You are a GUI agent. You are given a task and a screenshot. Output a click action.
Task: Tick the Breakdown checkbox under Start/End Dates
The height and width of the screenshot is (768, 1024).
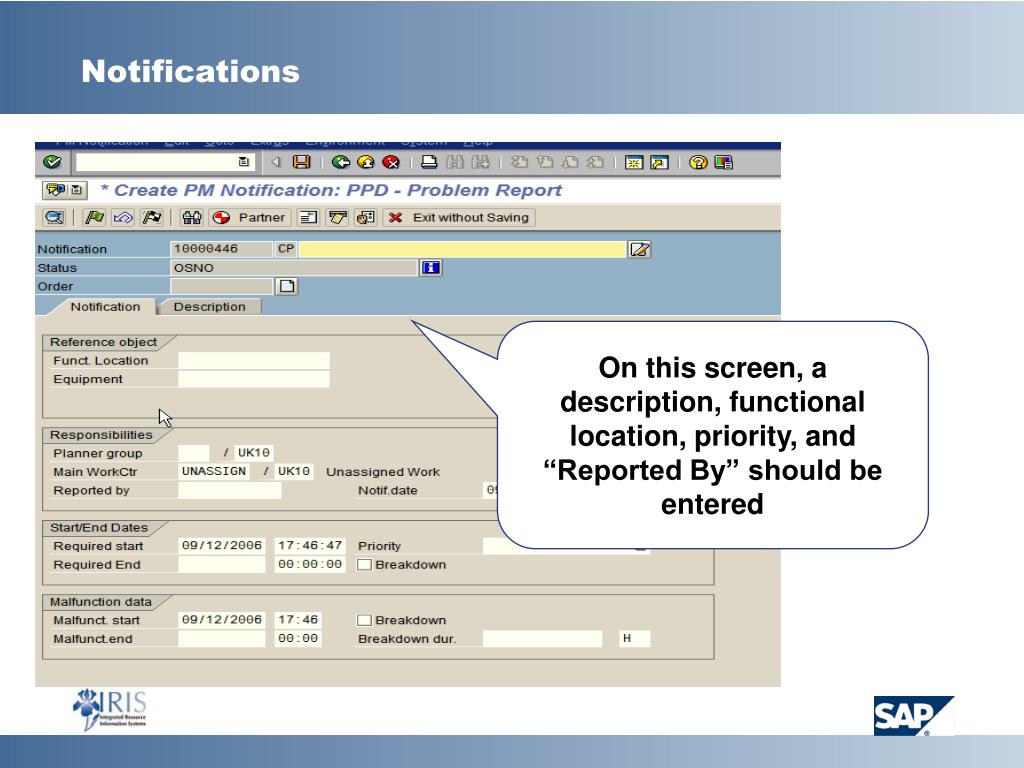click(364, 564)
